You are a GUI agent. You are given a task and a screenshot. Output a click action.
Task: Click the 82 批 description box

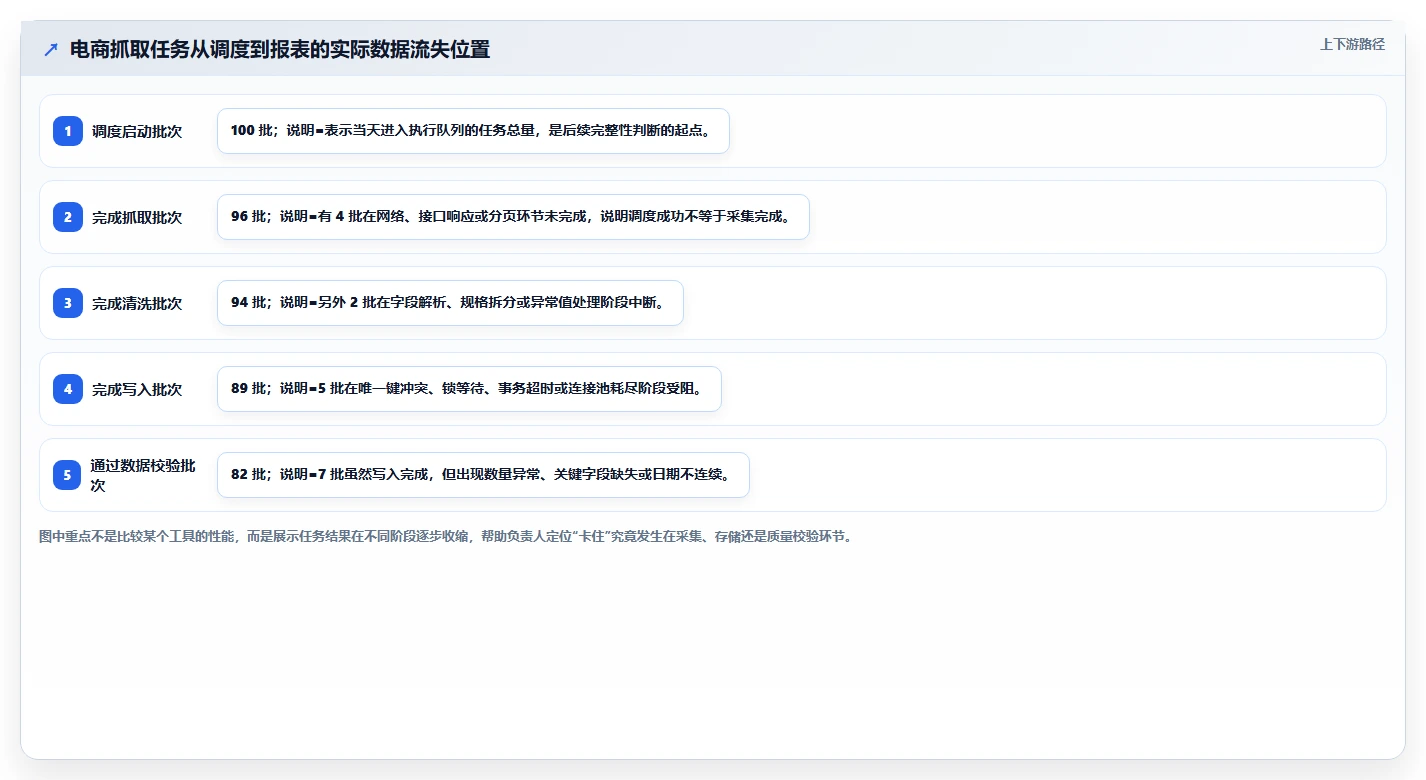[x=483, y=475]
